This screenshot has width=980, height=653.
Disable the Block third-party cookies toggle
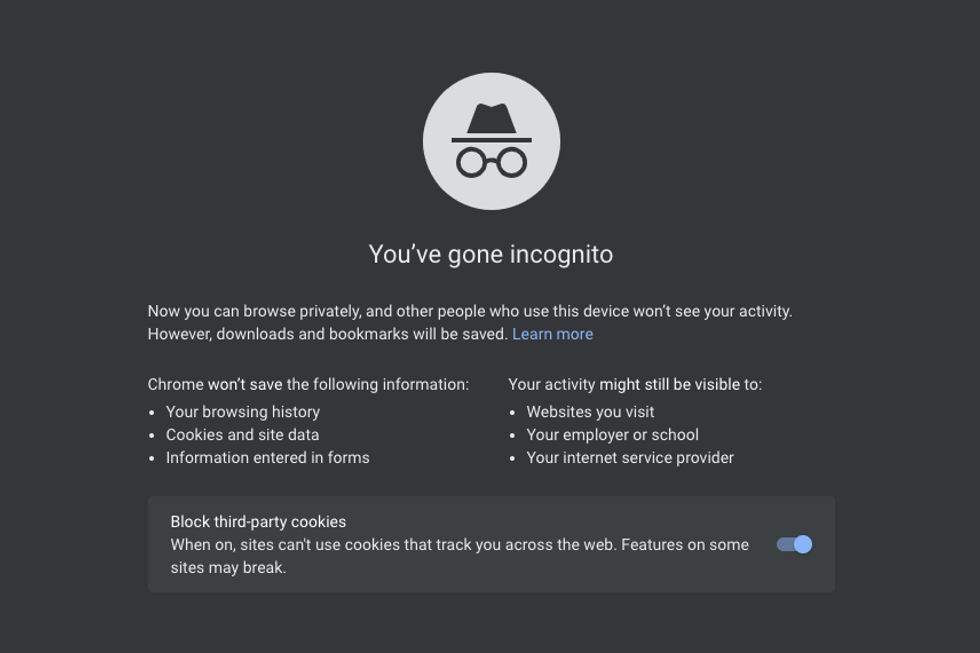point(795,544)
